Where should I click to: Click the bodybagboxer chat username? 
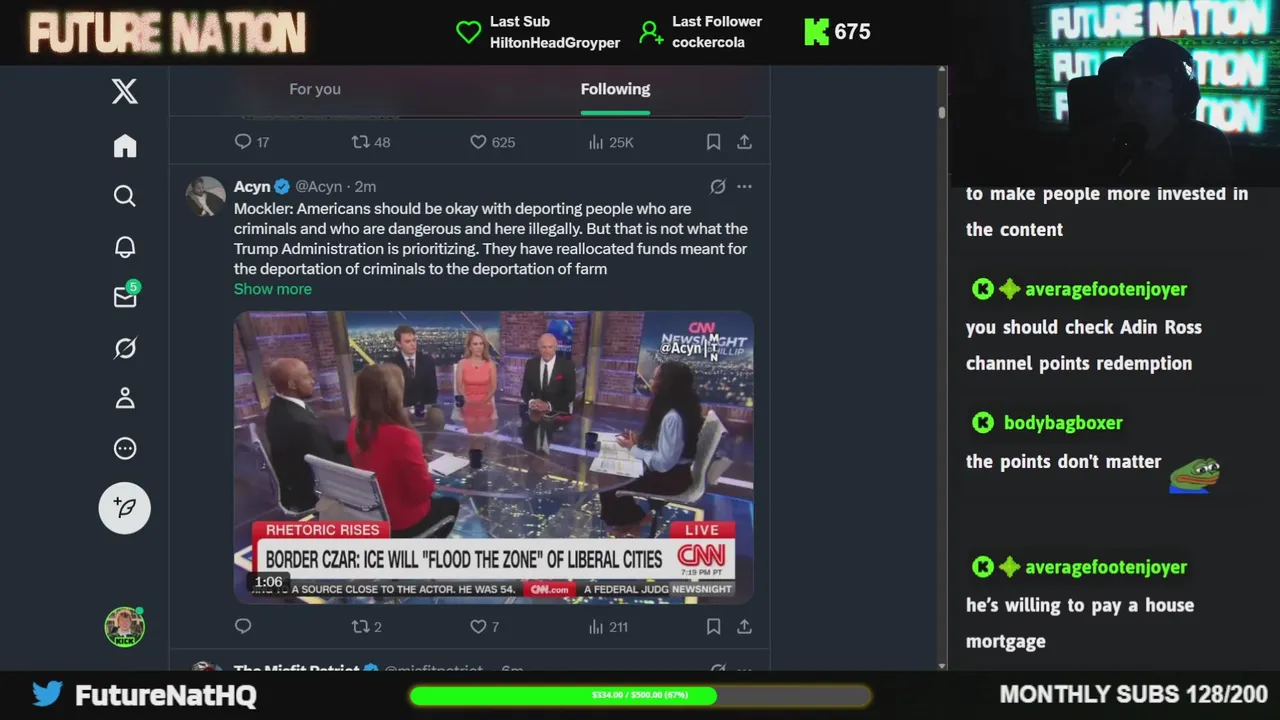click(x=1063, y=423)
